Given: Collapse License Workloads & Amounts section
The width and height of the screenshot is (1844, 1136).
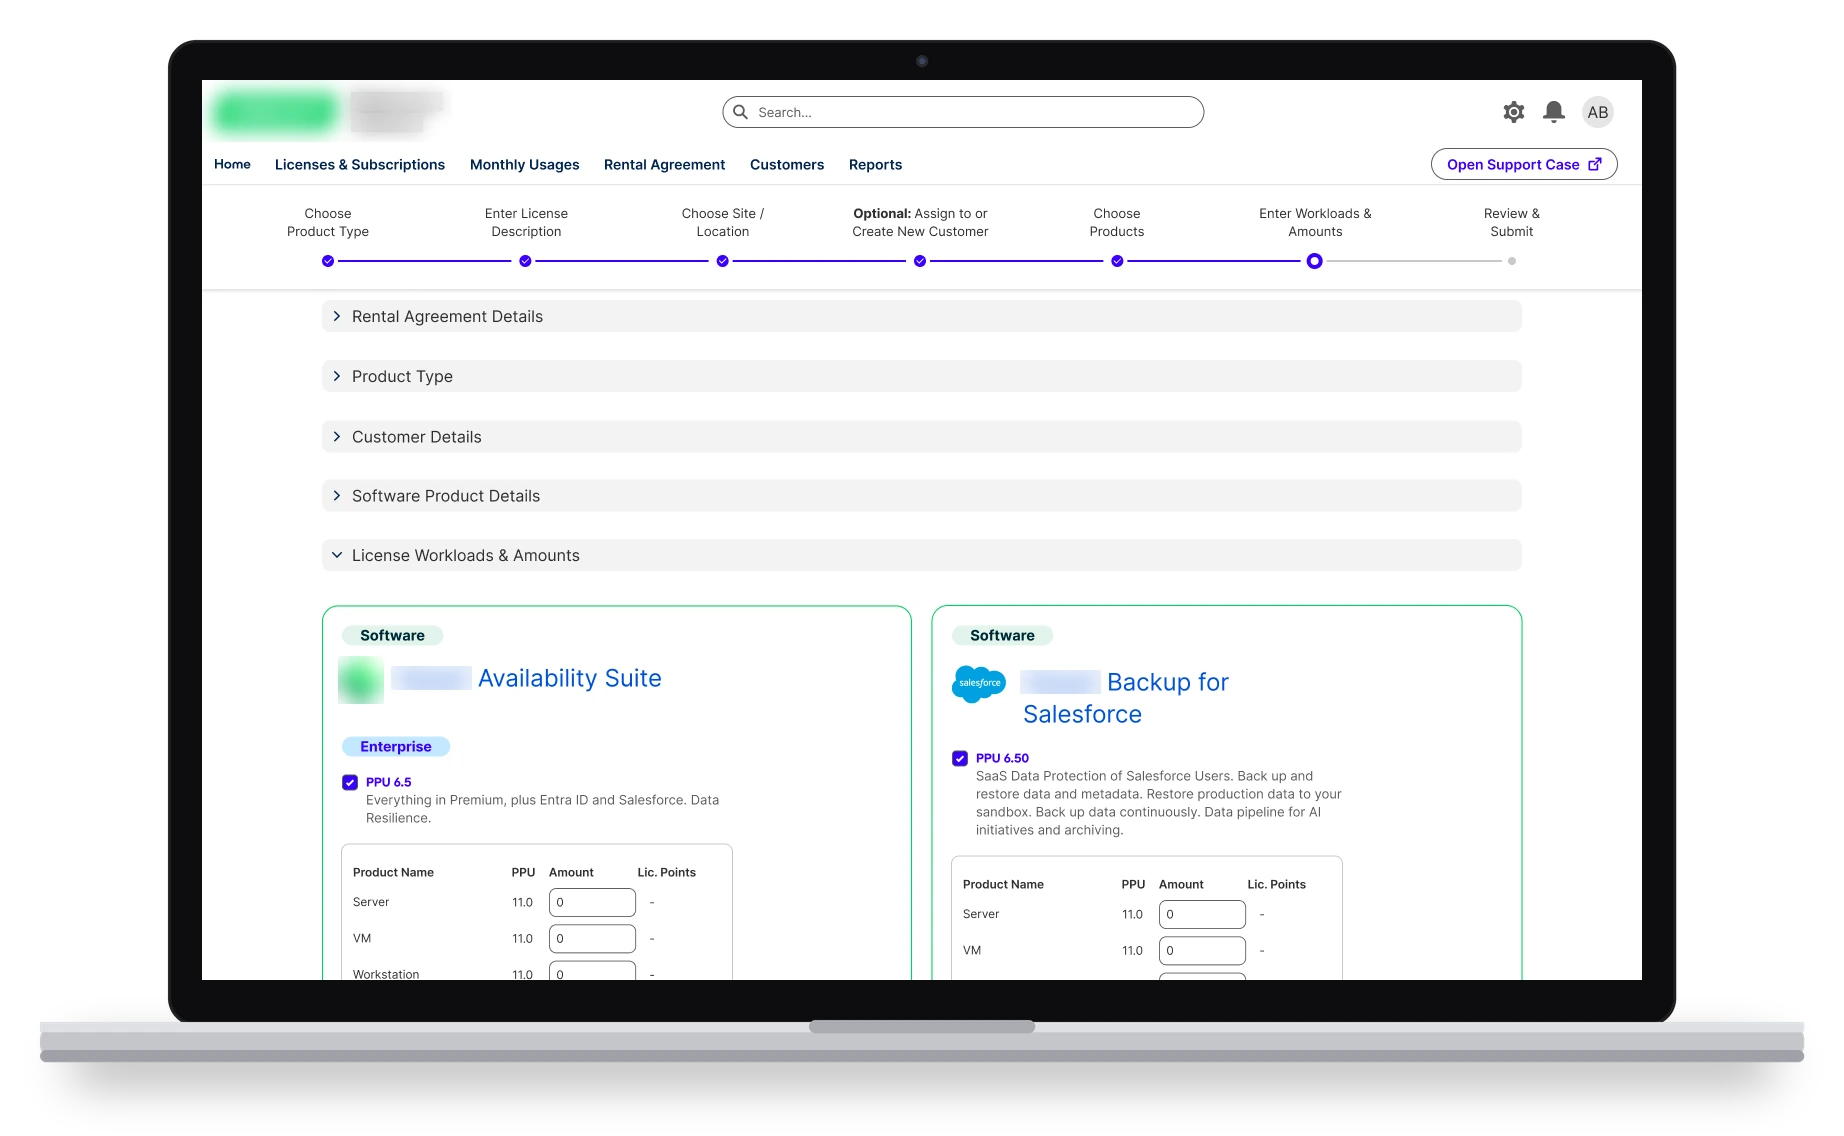Looking at the screenshot, I should (x=922, y=555).
